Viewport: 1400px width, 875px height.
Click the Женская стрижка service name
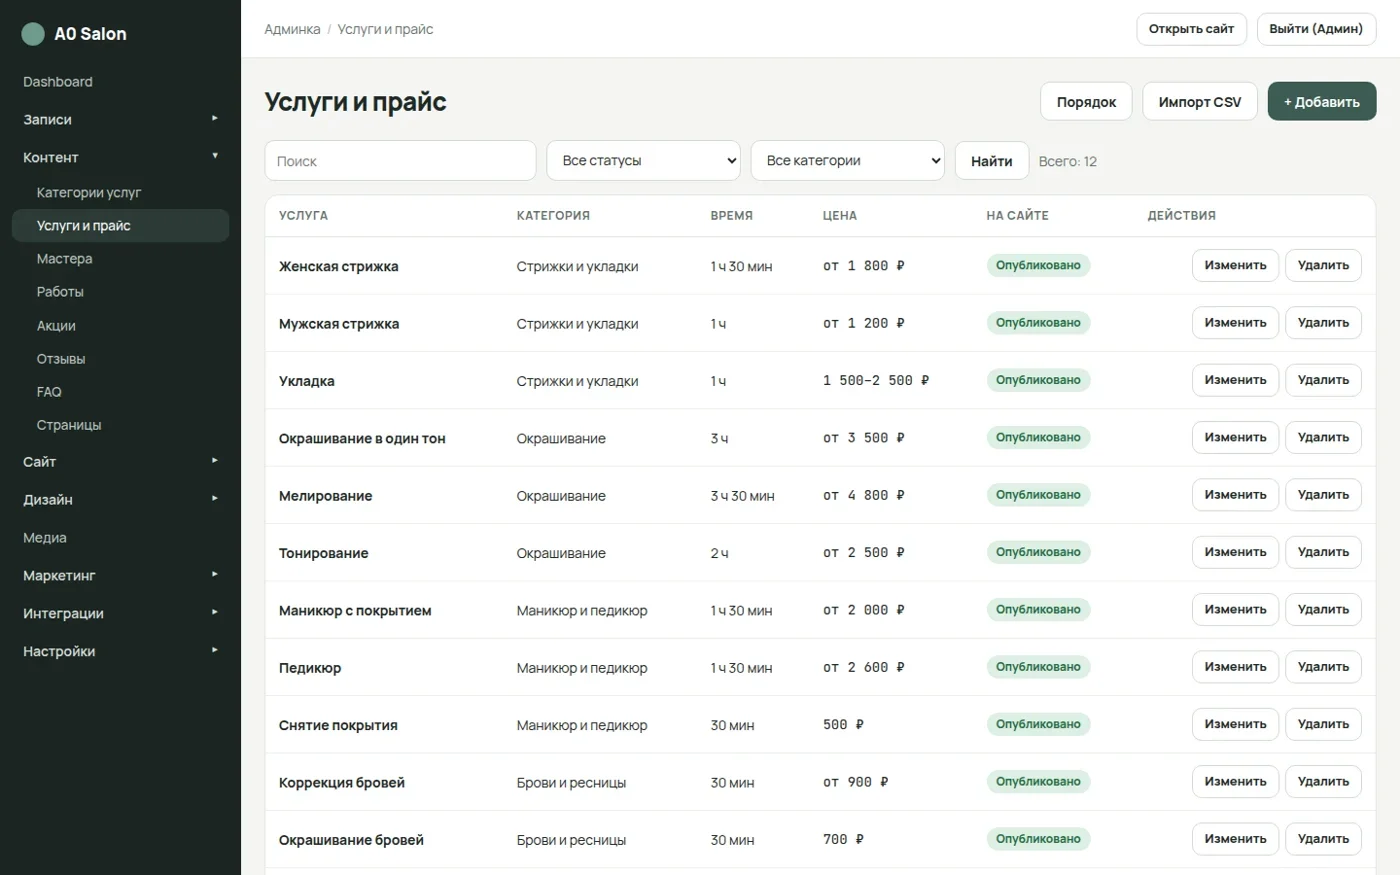click(x=338, y=266)
